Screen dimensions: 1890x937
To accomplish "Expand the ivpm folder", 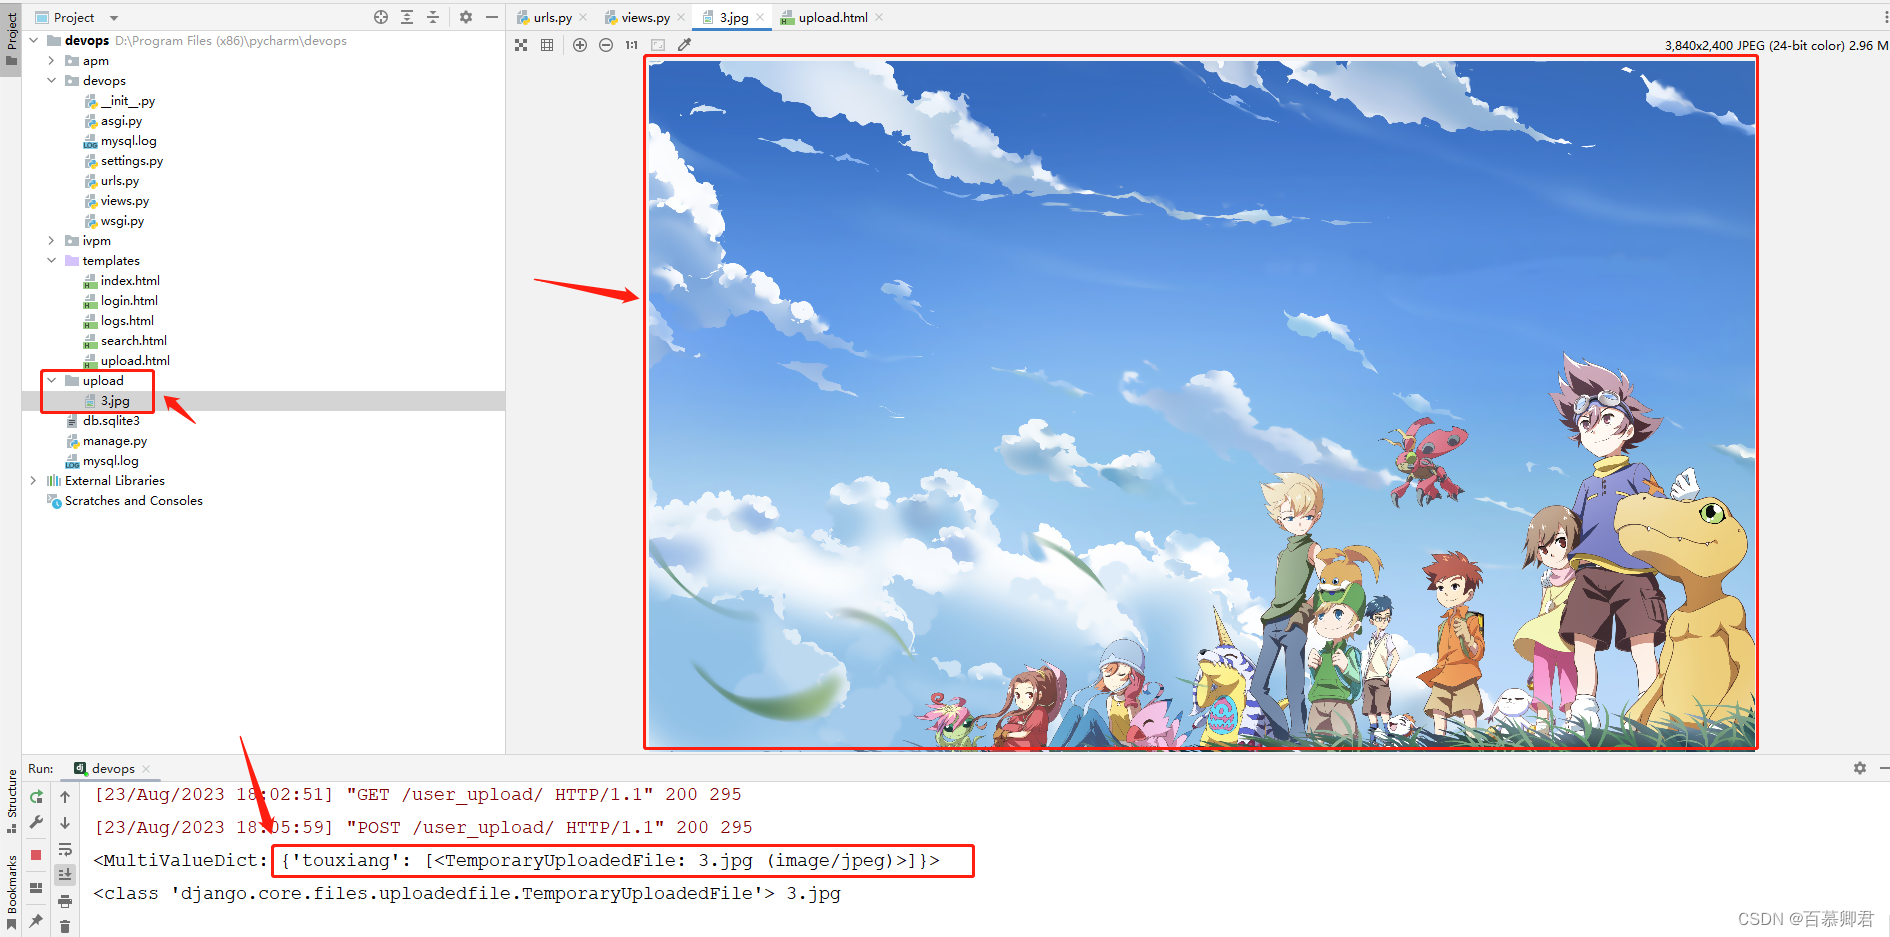I will click(52, 241).
